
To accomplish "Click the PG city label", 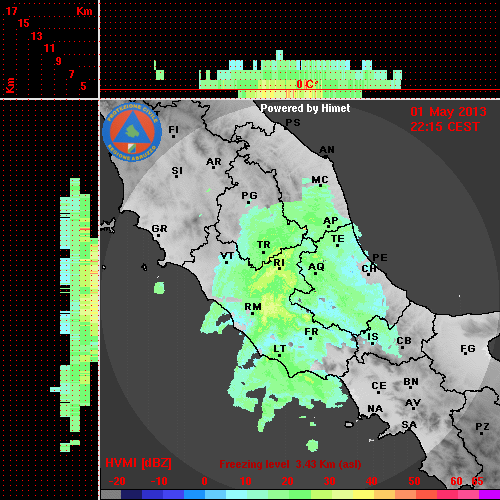I will (249, 195).
